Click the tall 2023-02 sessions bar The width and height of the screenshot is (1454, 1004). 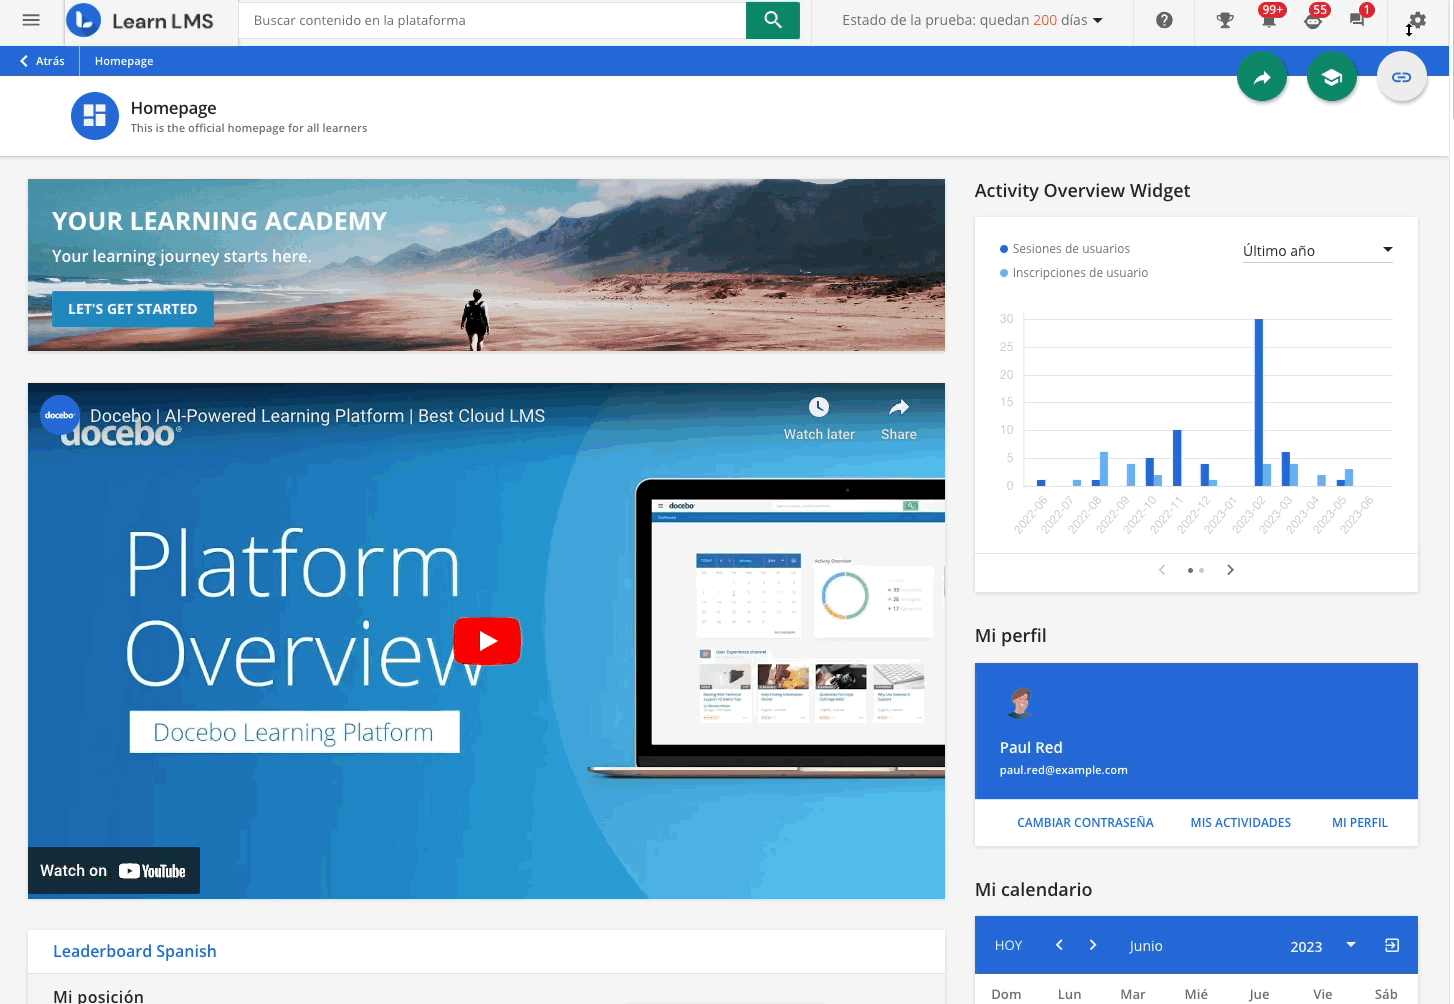(1258, 402)
